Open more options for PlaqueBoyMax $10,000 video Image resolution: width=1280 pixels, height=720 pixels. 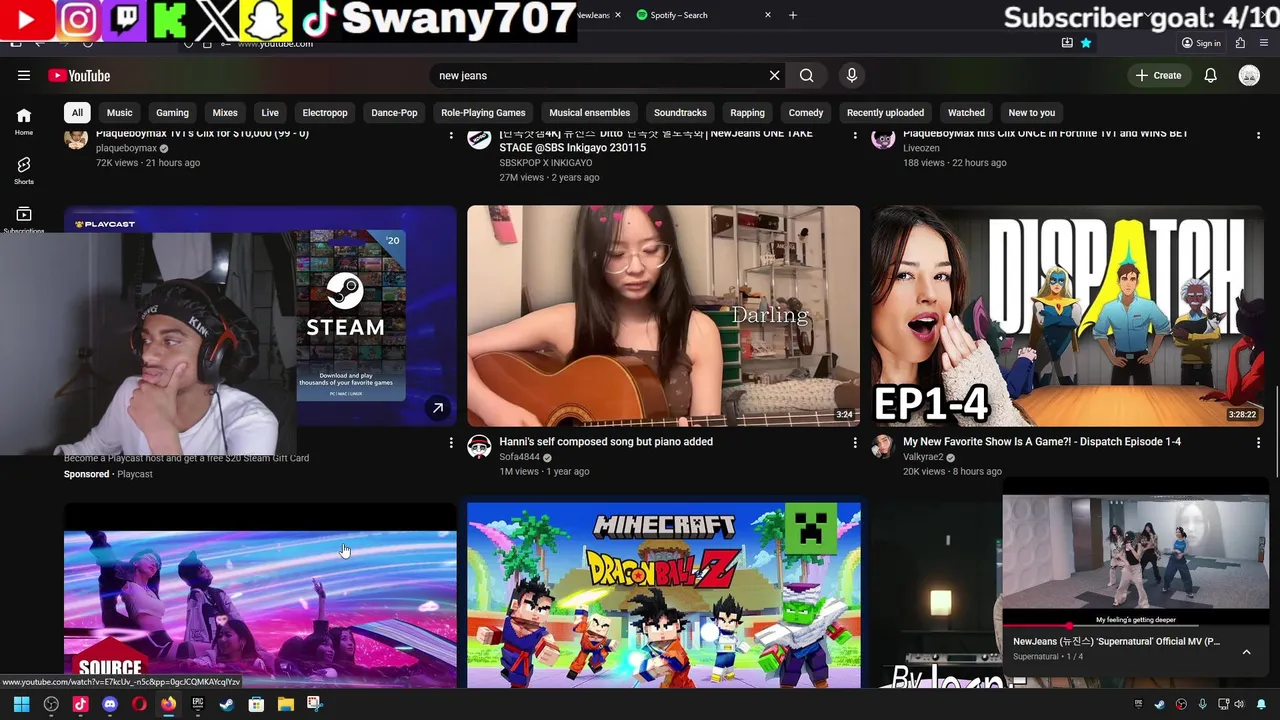(x=451, y=134)
